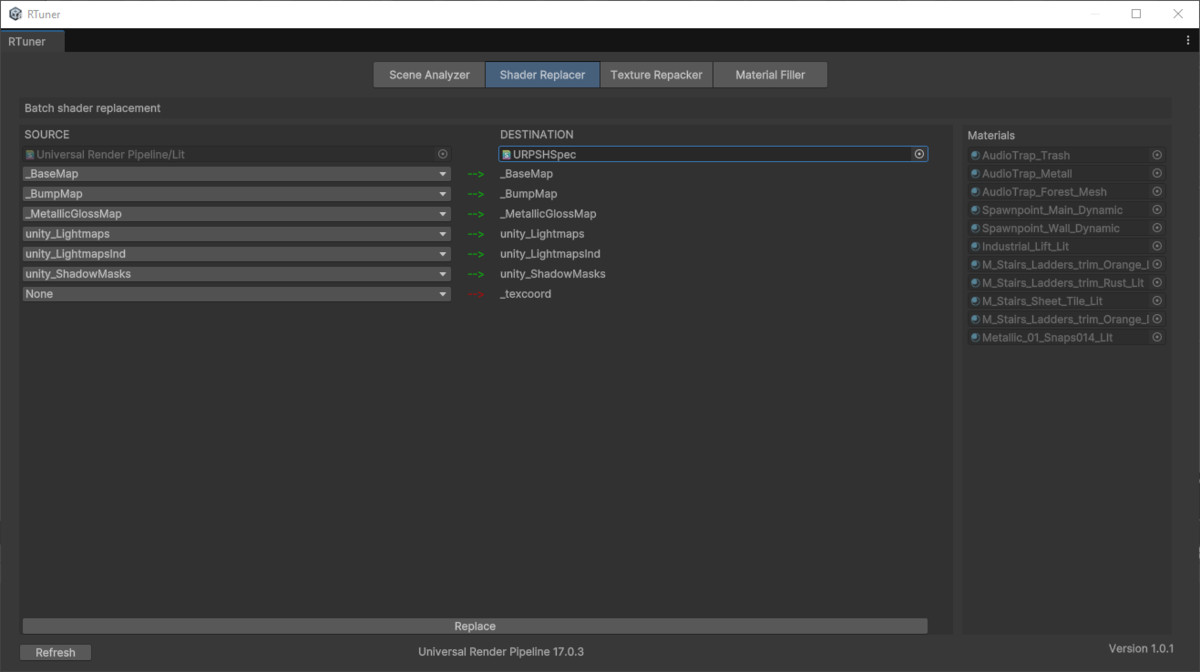Click the object picker circle on Industrial_Lift_Lit
This screenshot has height=672, width=1200.
click(1157, 246)
